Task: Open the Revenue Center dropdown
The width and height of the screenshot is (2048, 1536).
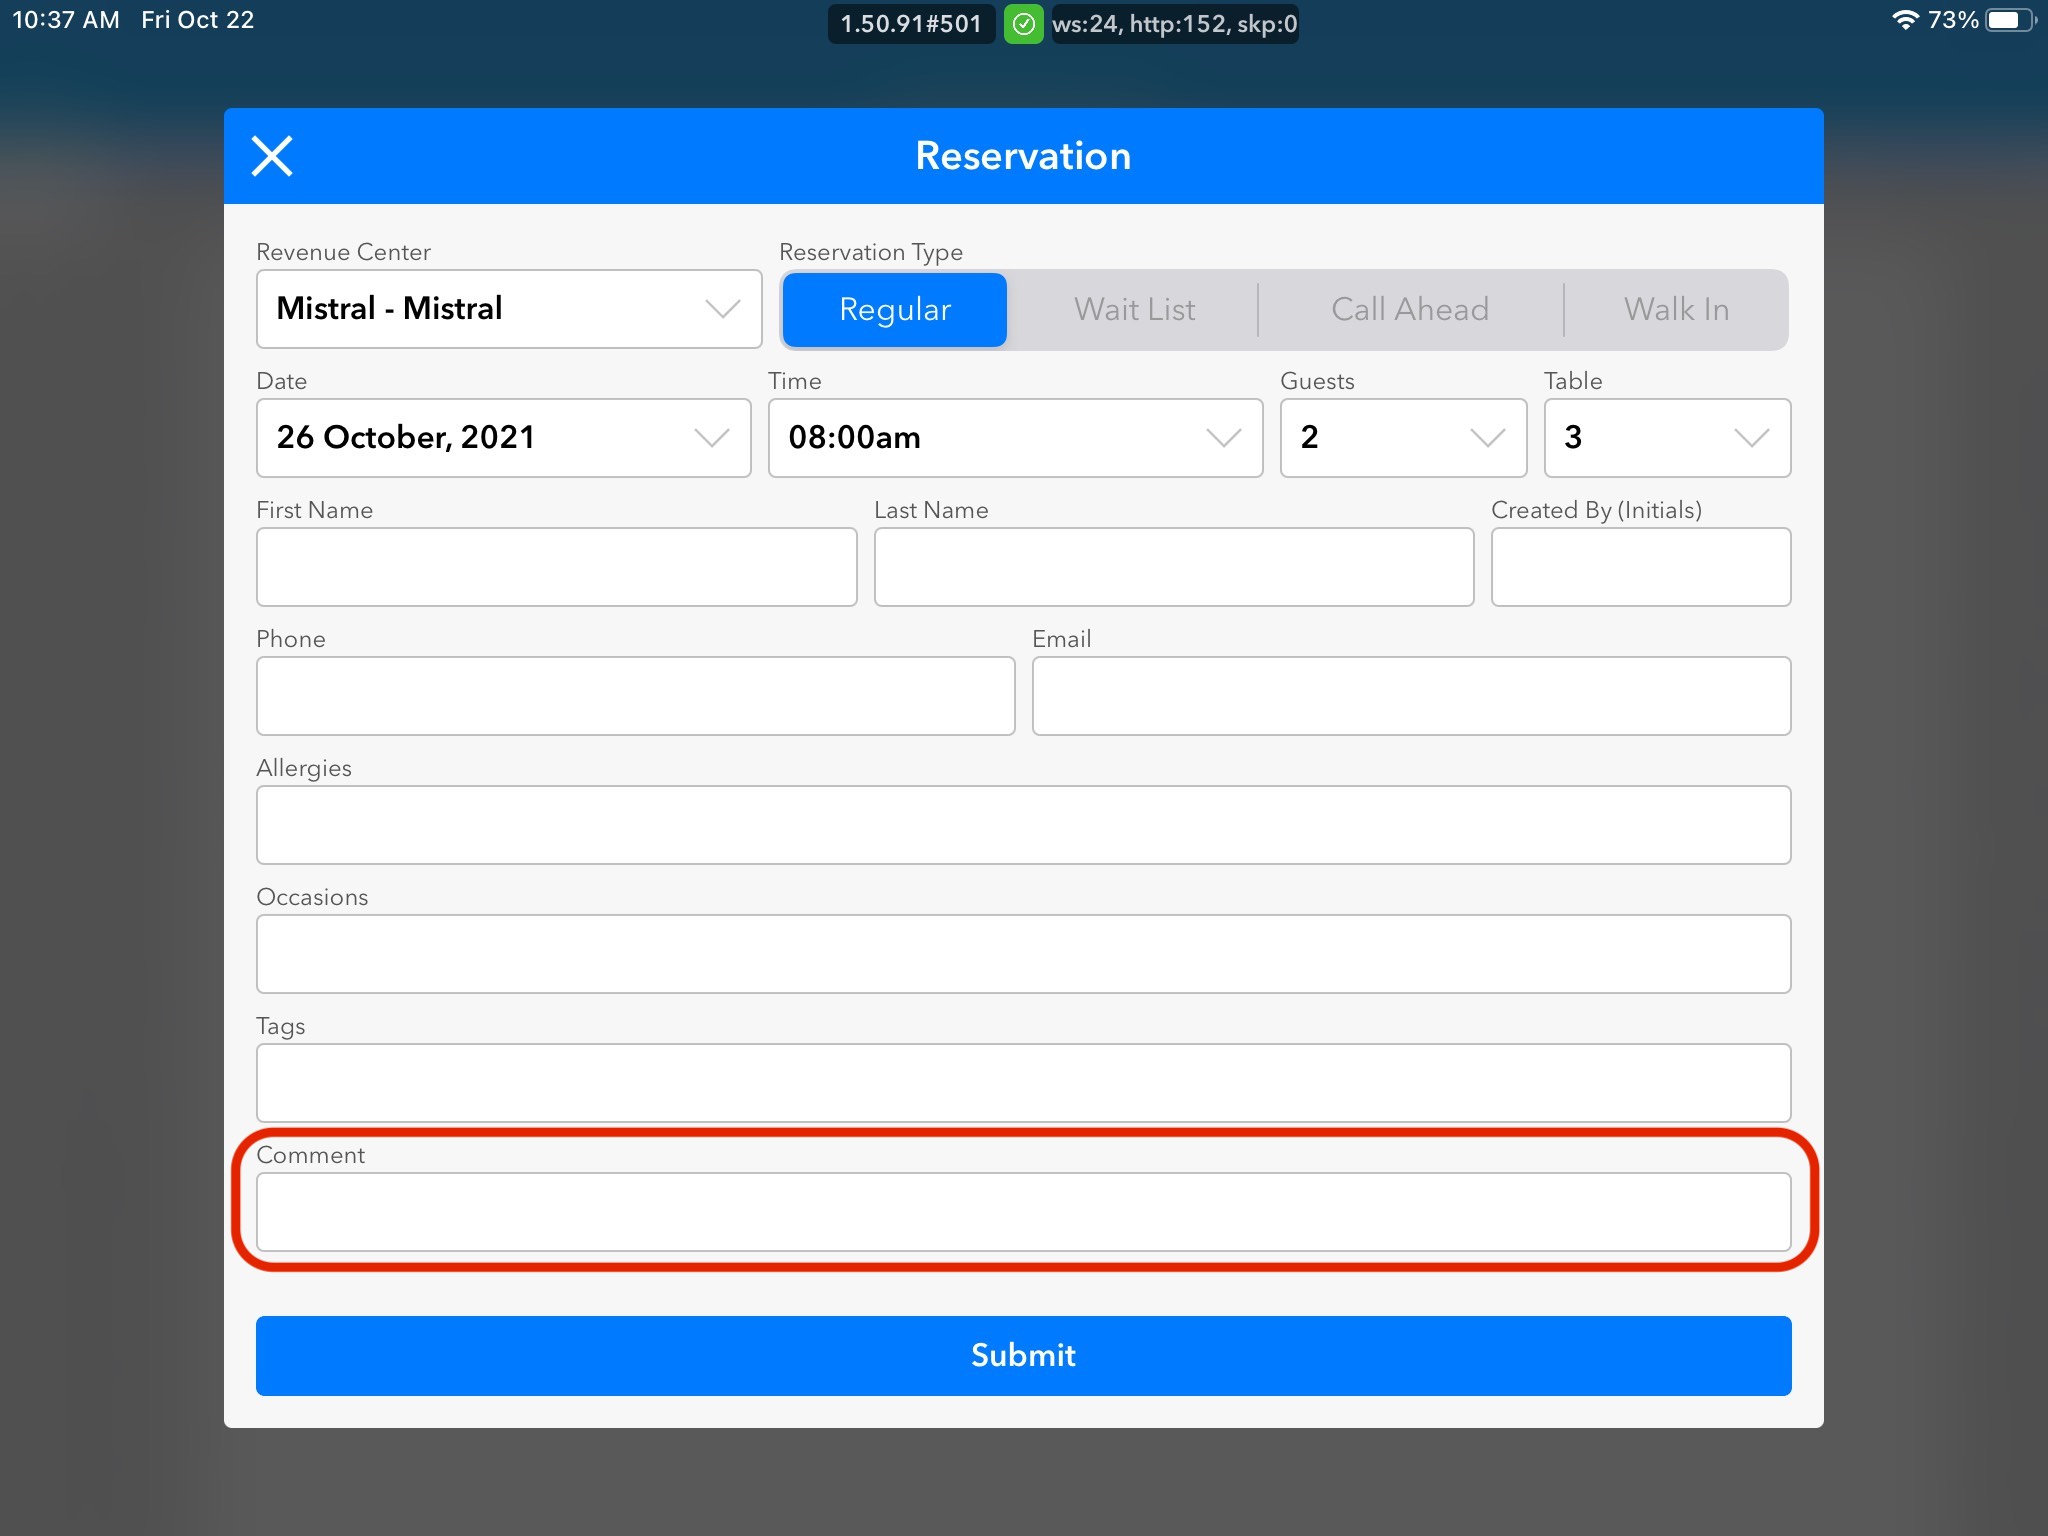Action: 509,309
